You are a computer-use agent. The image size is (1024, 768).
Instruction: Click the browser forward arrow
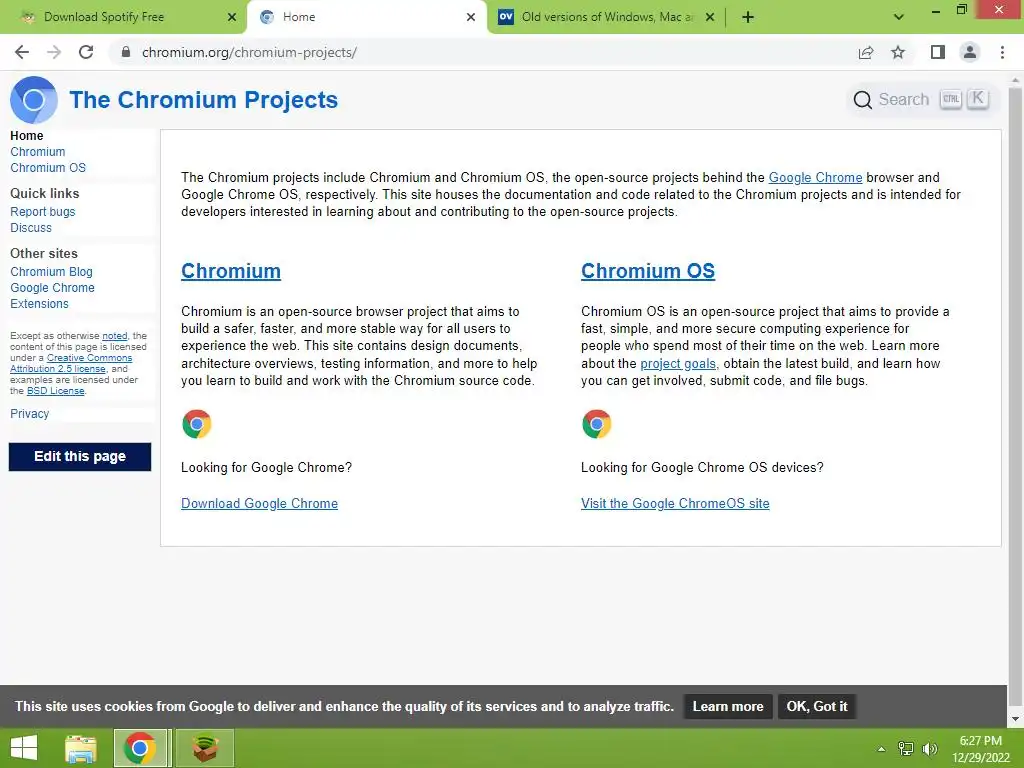[54, 52]
